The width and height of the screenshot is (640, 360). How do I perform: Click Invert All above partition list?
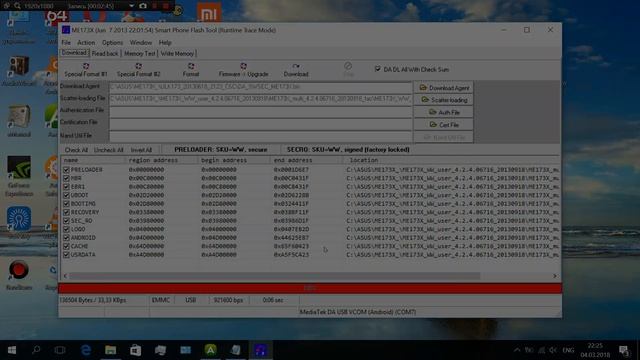141,150
